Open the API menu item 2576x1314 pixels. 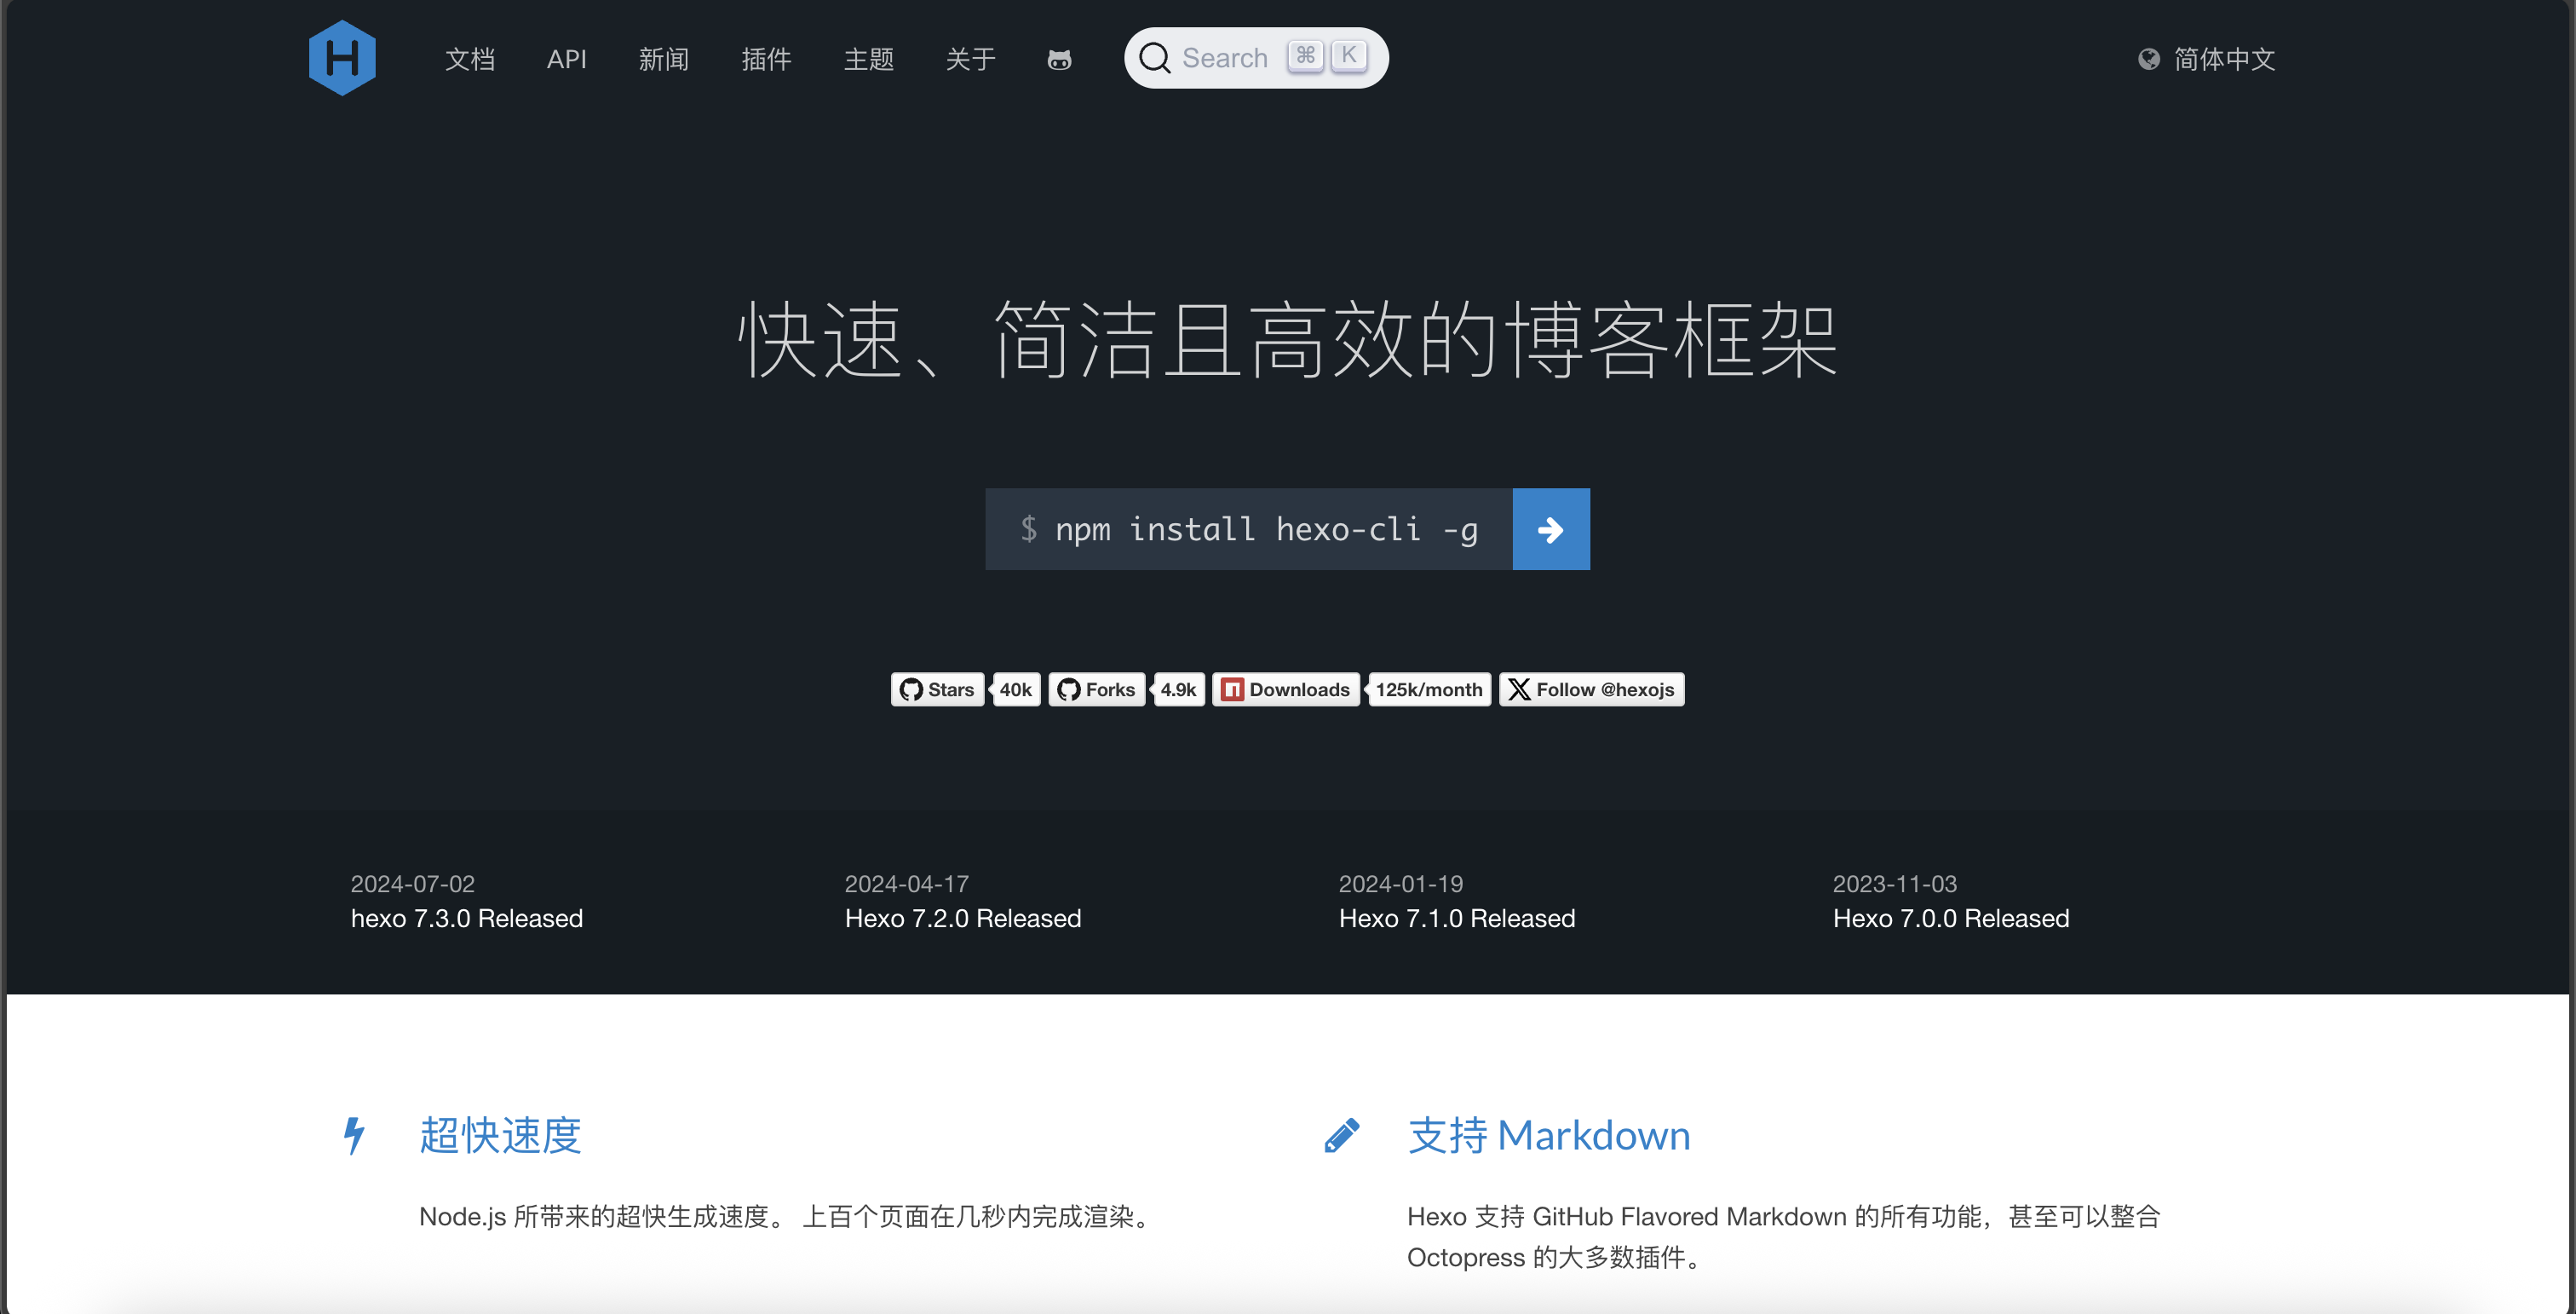(566, 59)
